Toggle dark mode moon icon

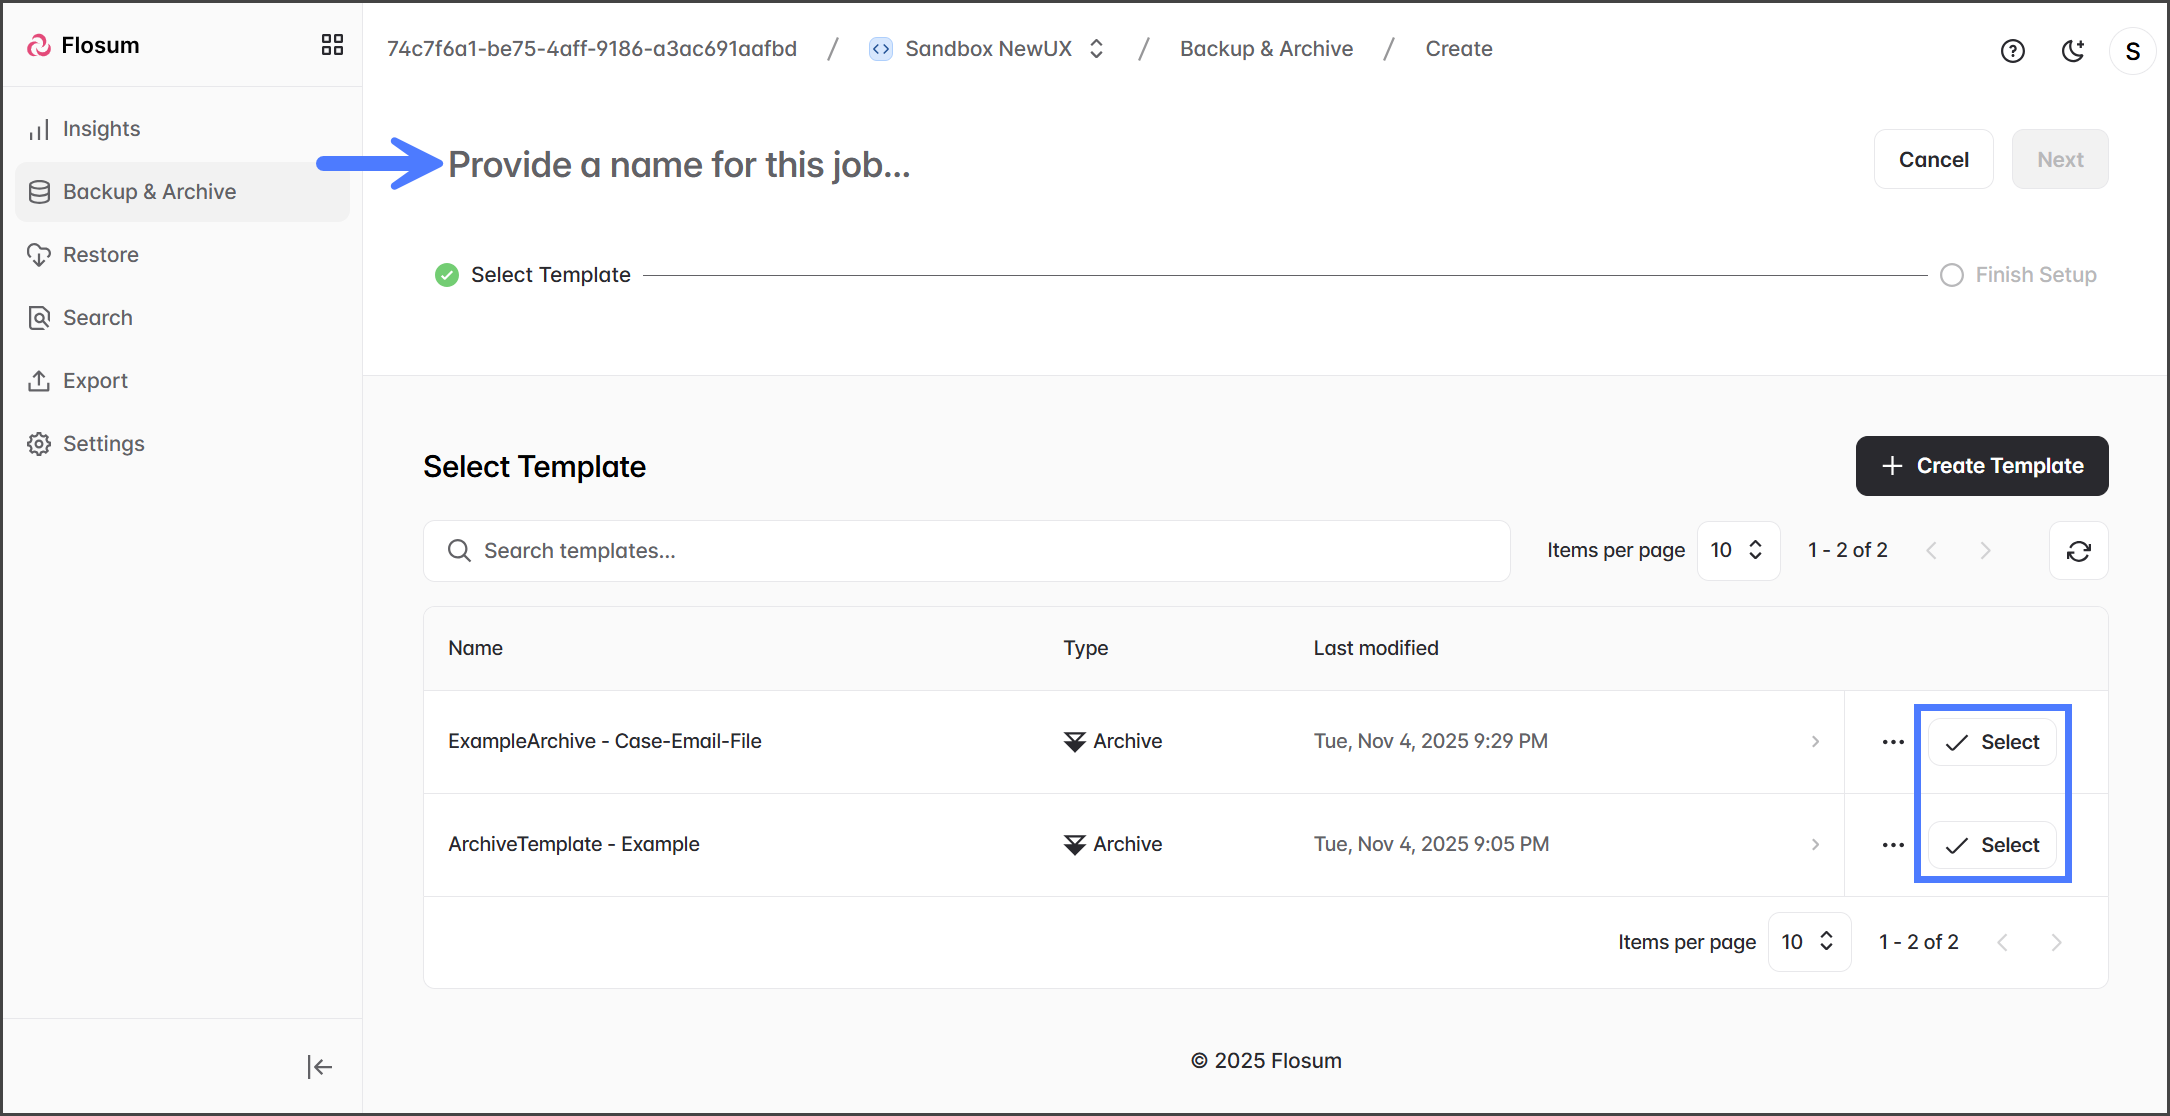[2073, 51]
